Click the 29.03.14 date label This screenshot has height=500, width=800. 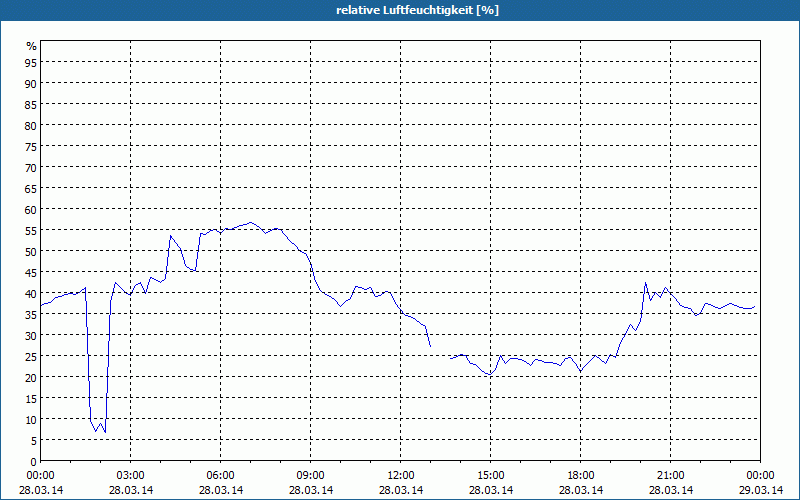point(761,490)
